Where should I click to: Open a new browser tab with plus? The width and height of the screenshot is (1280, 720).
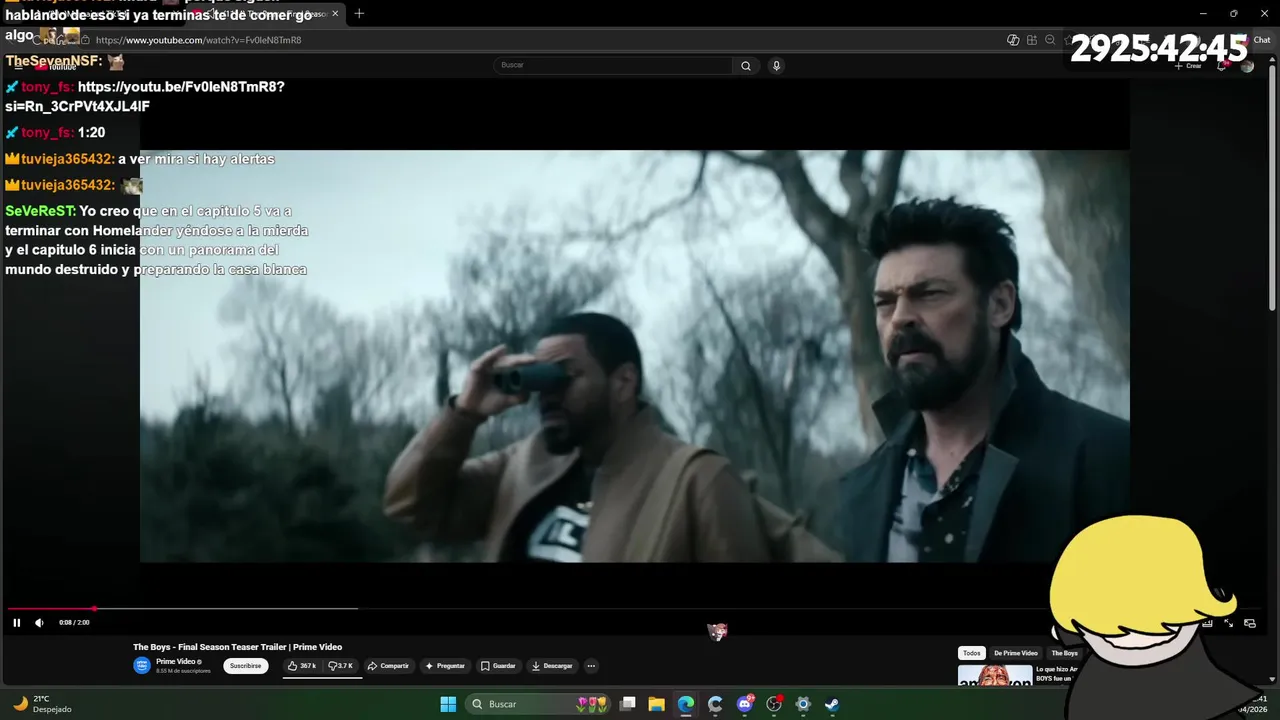[x=359, y=13]
